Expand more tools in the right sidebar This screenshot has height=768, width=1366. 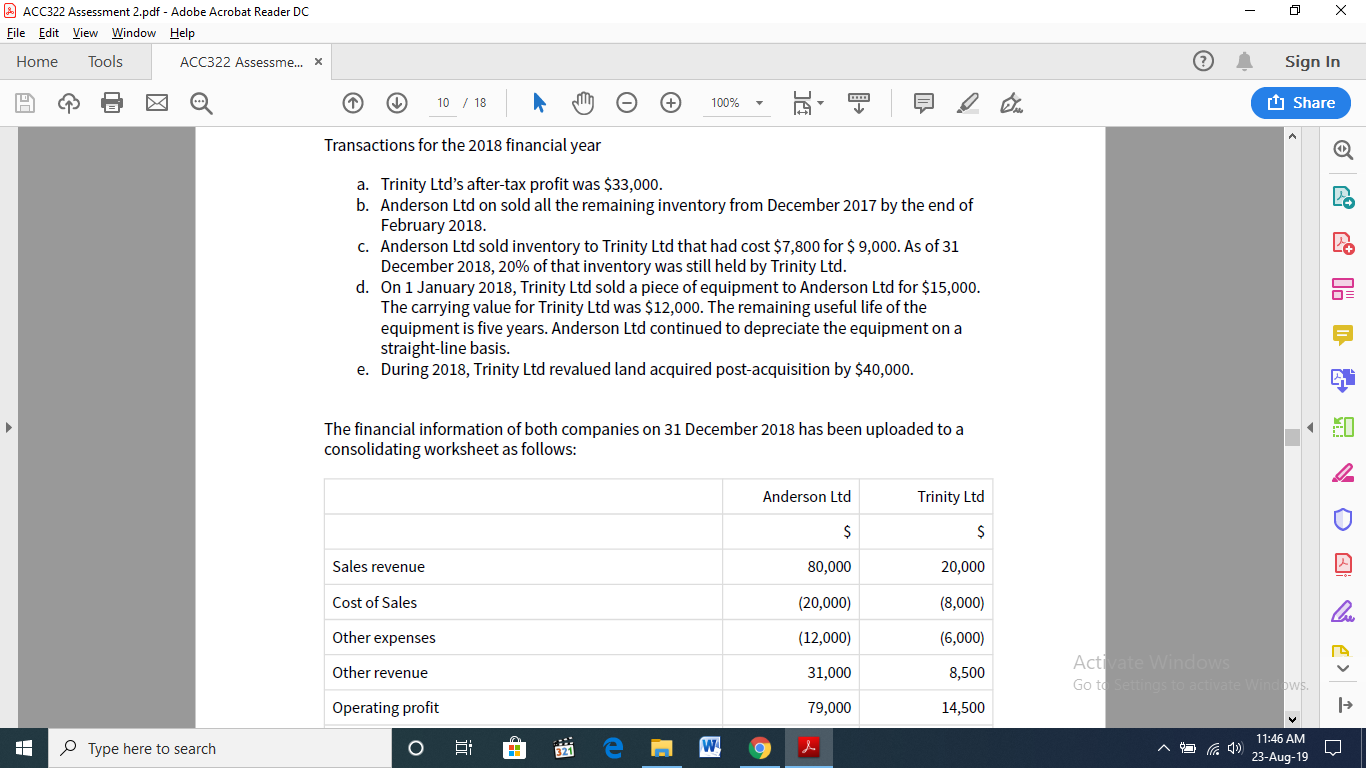point(1343,668)
